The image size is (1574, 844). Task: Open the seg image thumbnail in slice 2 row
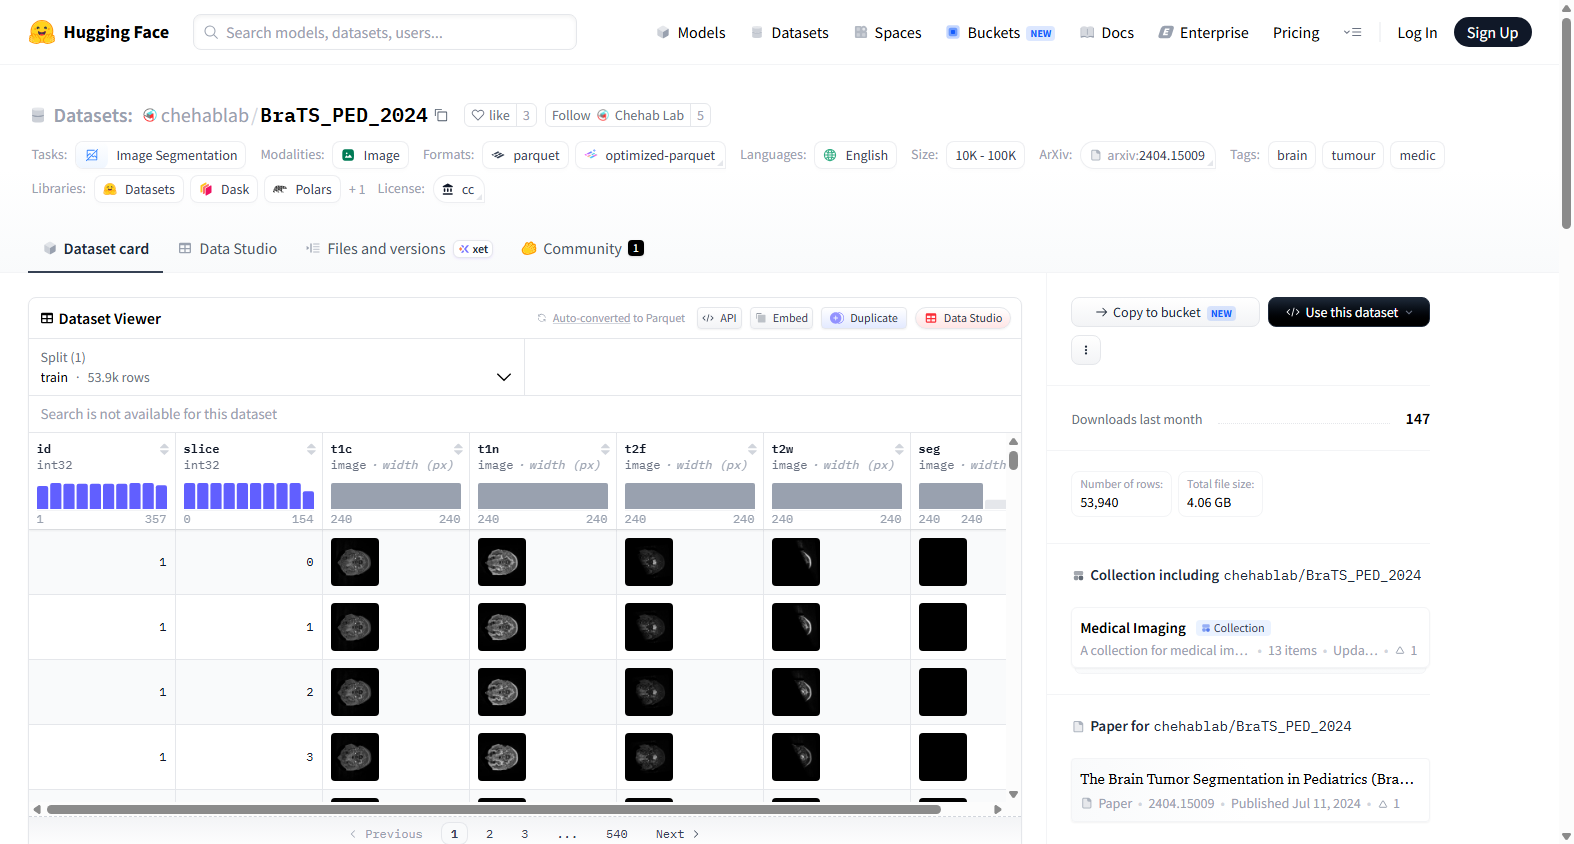coord(943,692)
